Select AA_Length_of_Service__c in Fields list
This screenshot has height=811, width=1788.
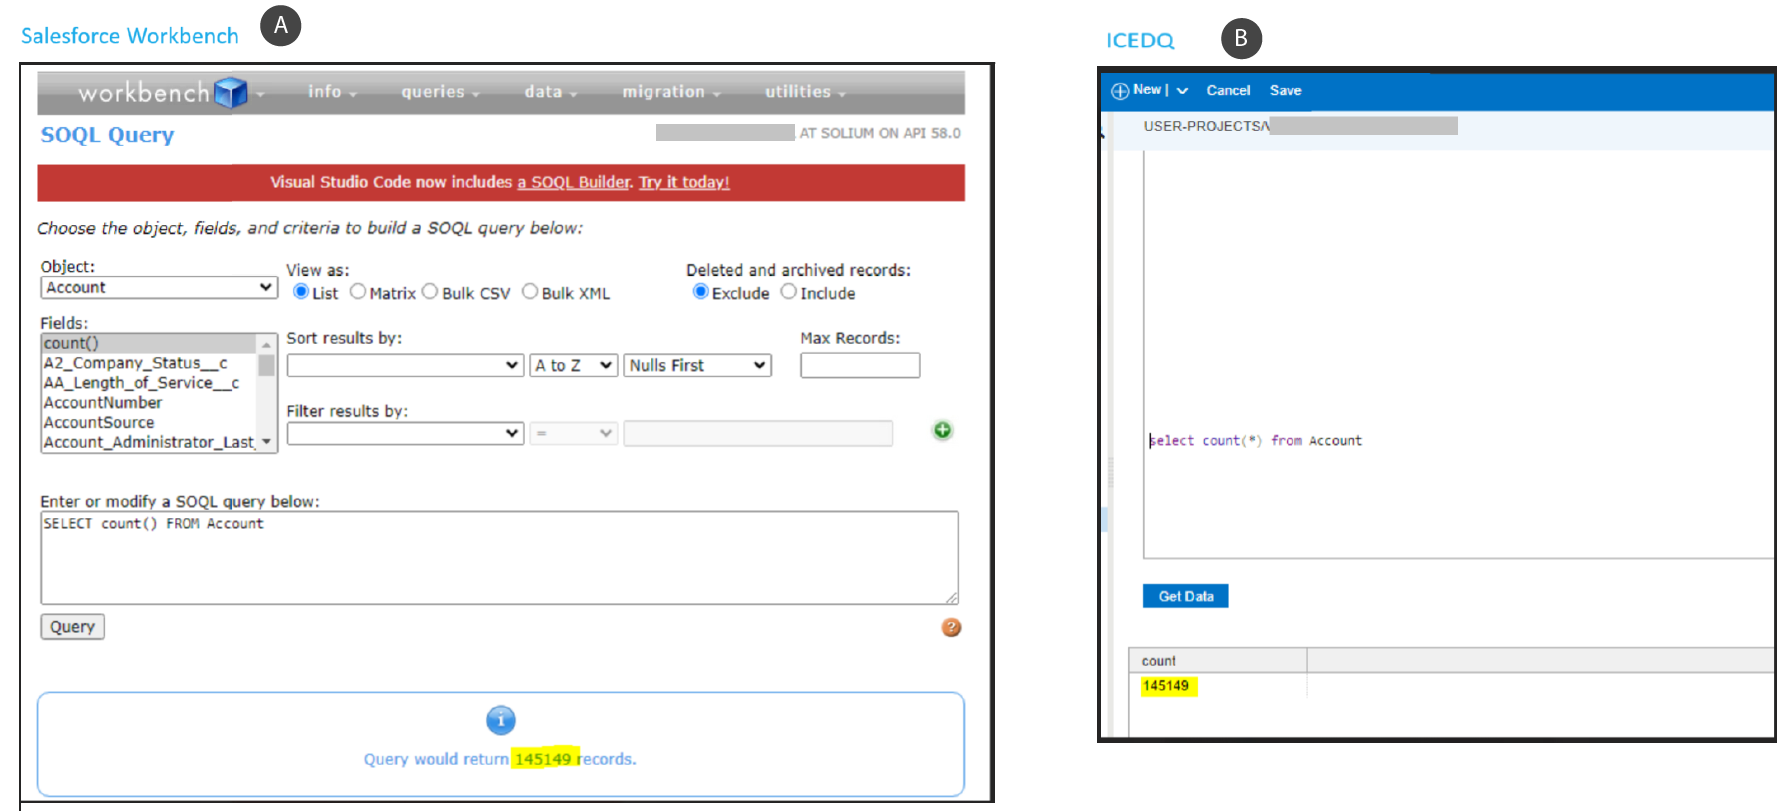(x=149, y=383)
